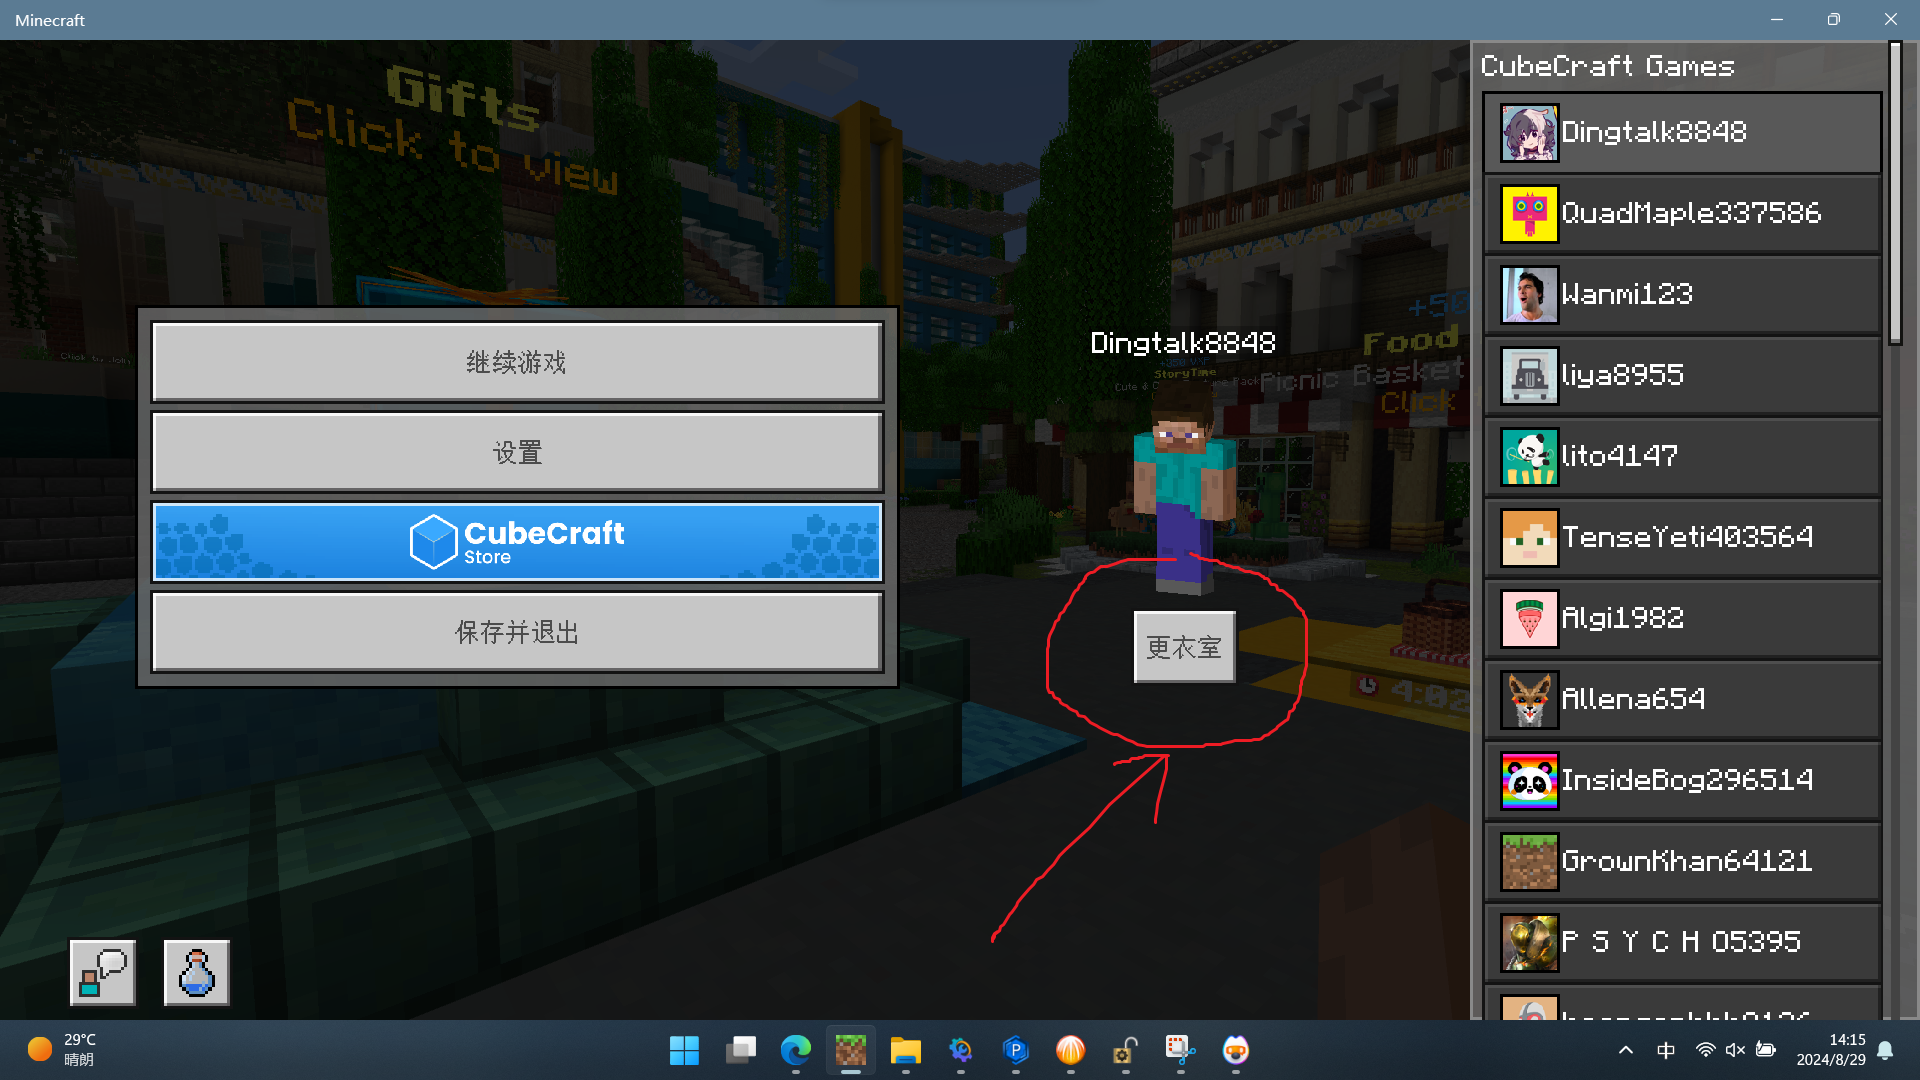Open the 更衣室 dressing room button

1184,647
